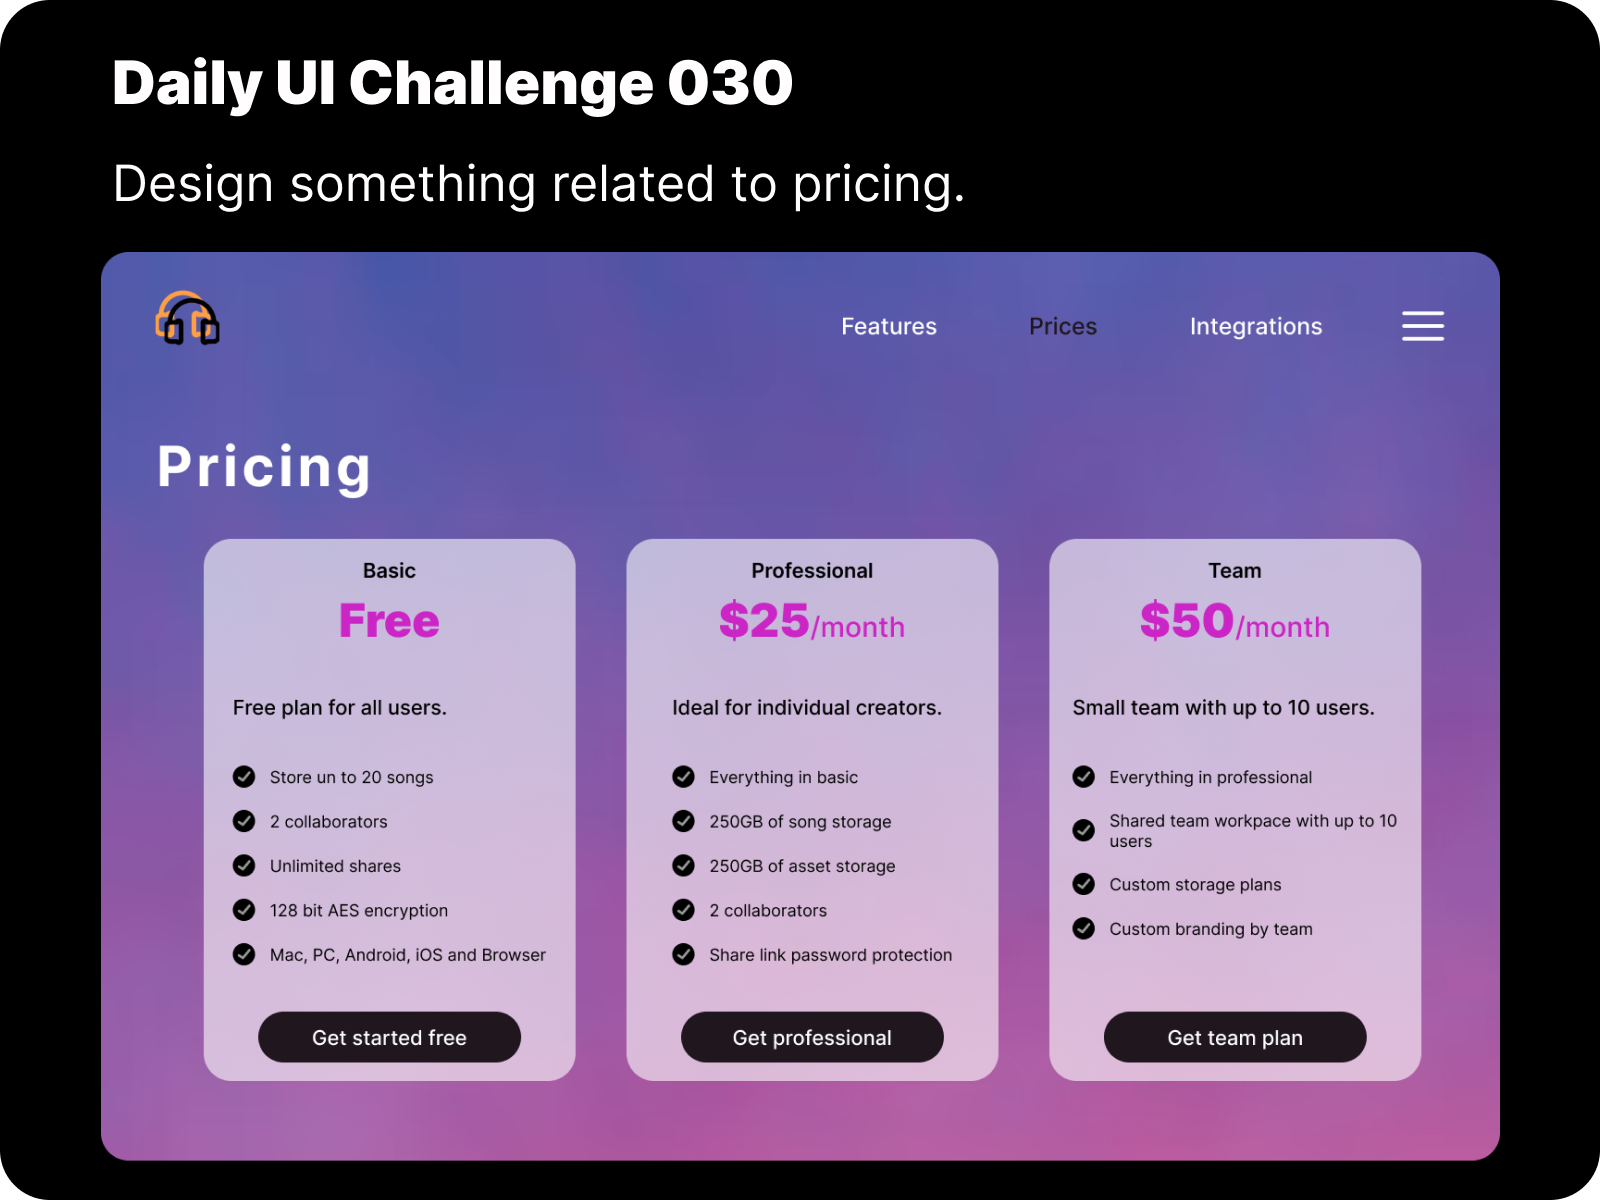Open the Integrations nav link
Viewport: 1600px width, 1200px height.
coord(1256,327)
